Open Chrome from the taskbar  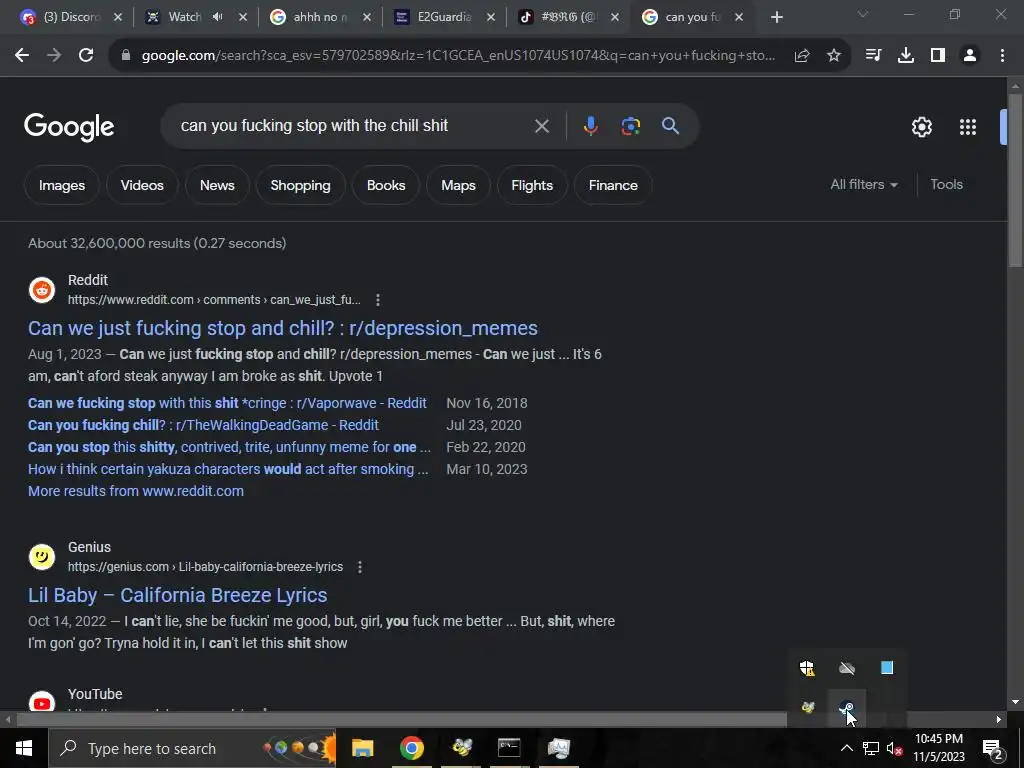coord(411,748)
